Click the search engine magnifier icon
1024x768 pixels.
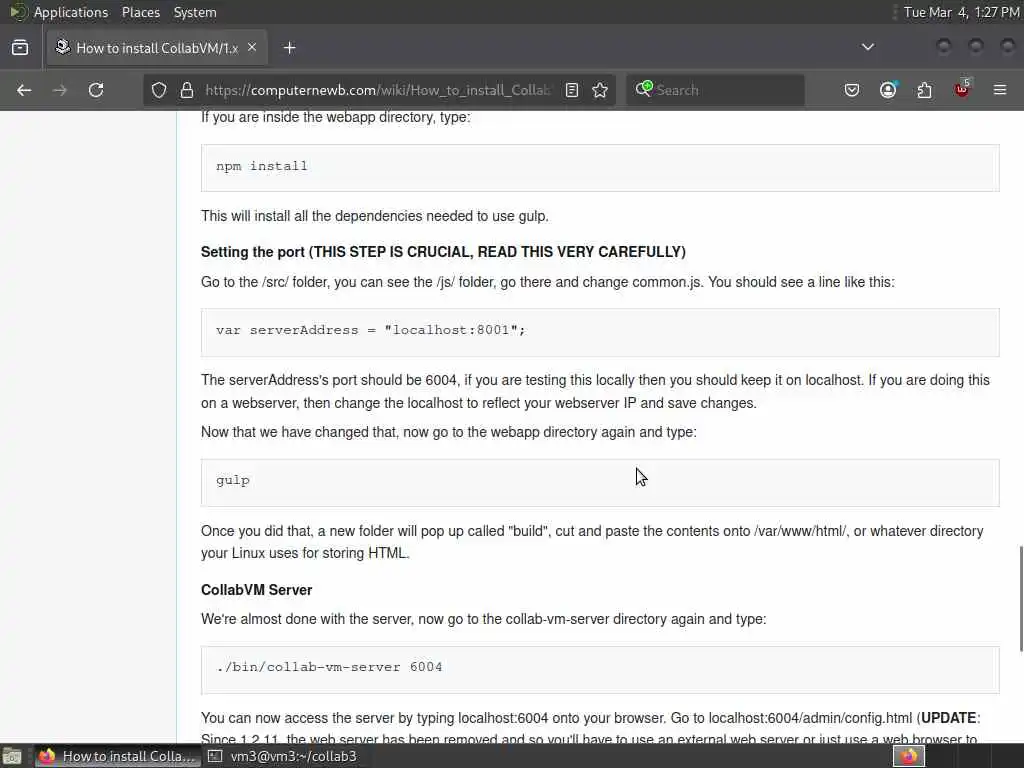click(643, 89)
